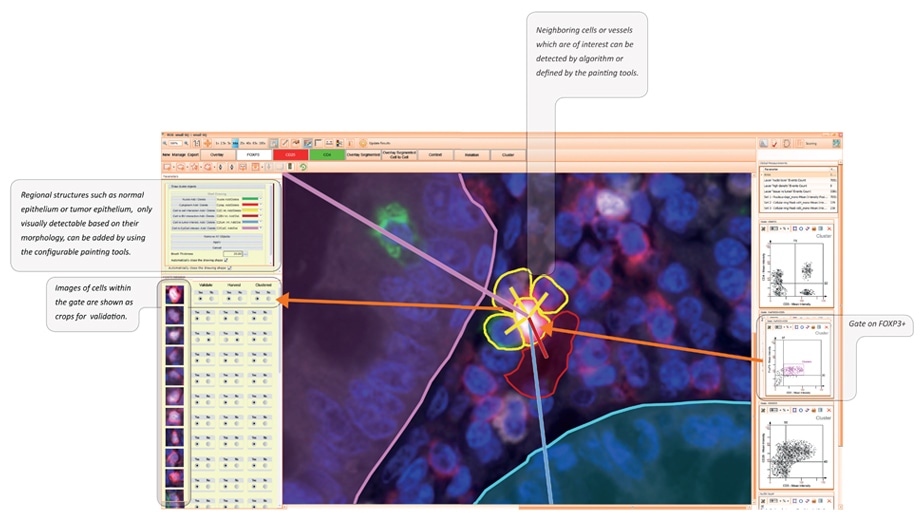Click the zoom-out magnifier icon

[x=166, y=143]
